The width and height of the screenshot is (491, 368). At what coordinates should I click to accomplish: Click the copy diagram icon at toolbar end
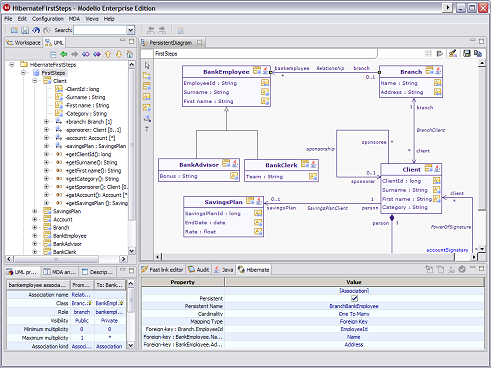[x=478, y=53]
